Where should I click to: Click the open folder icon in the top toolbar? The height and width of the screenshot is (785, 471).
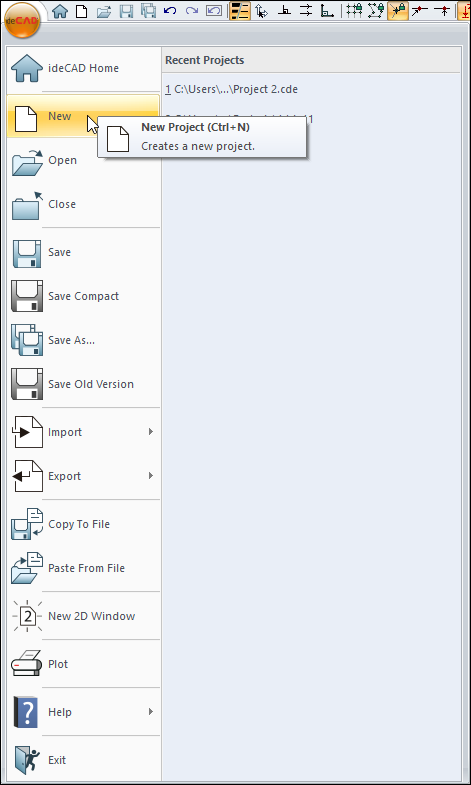point(104,11)
